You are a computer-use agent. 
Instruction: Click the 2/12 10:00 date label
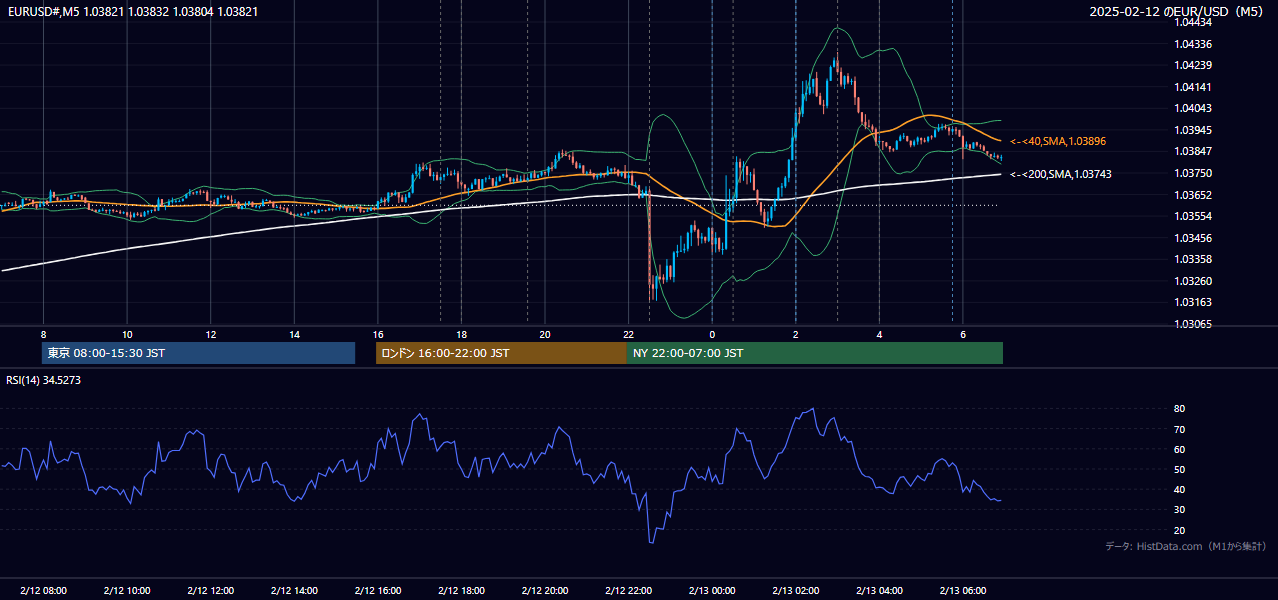[127, 590]
